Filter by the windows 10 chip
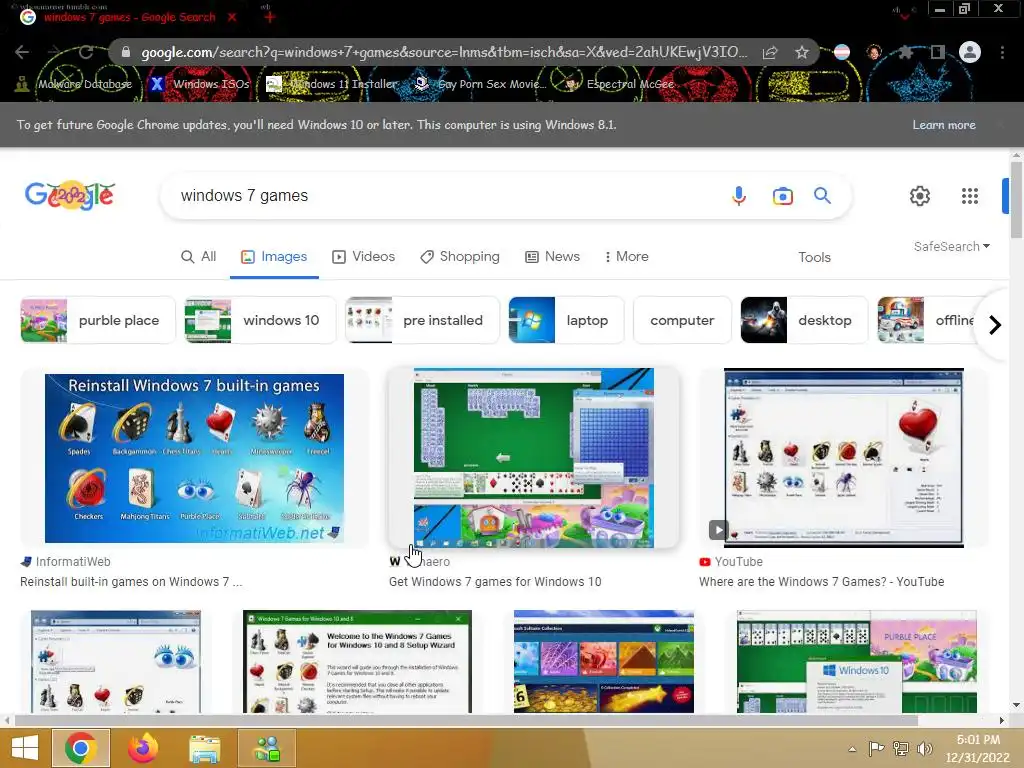This screenshot has height=768, width=1024. (261, 320)
